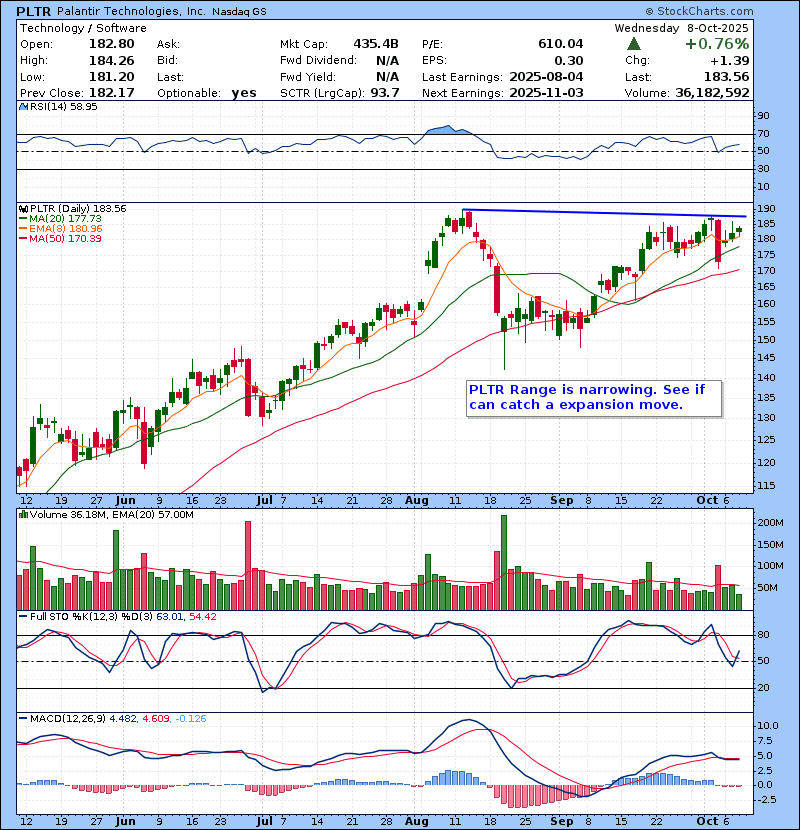Click the MACD(12,26,9) indicator label

[68, 719]
